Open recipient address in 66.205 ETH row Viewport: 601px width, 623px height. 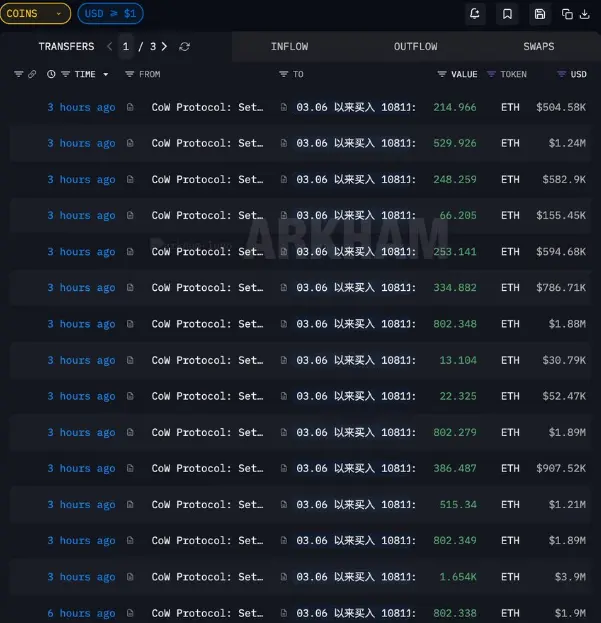356,215
